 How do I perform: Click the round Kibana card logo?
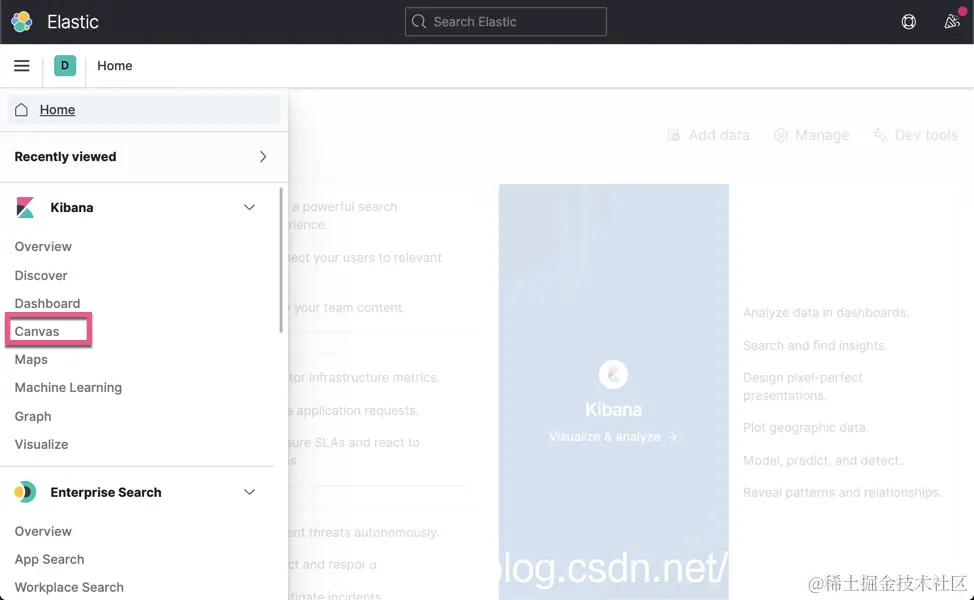pos(613,375)
